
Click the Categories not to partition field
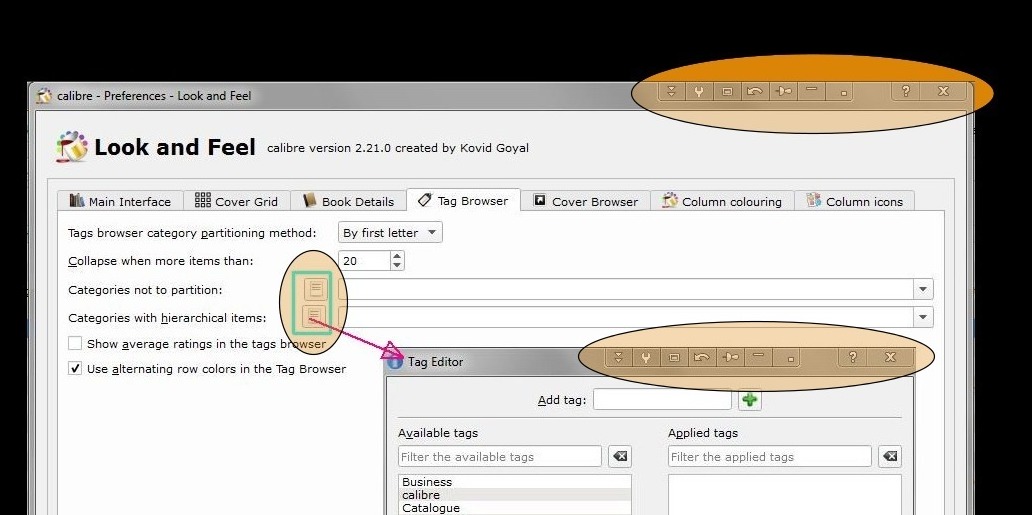point(626,288)
